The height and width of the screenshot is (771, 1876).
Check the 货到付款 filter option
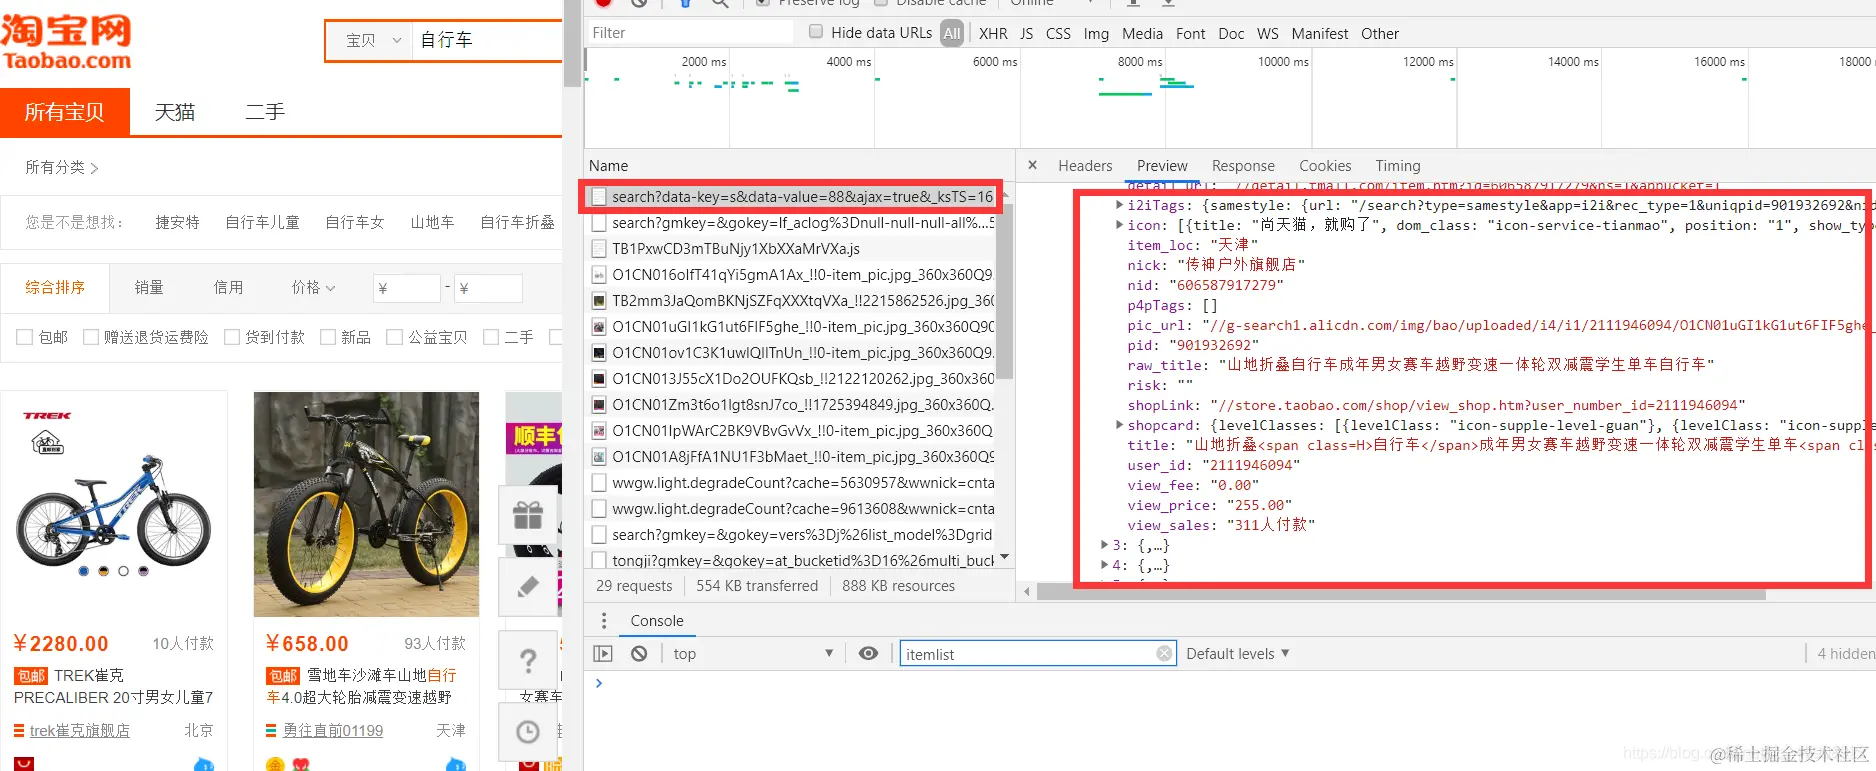(x=232, y=337)
